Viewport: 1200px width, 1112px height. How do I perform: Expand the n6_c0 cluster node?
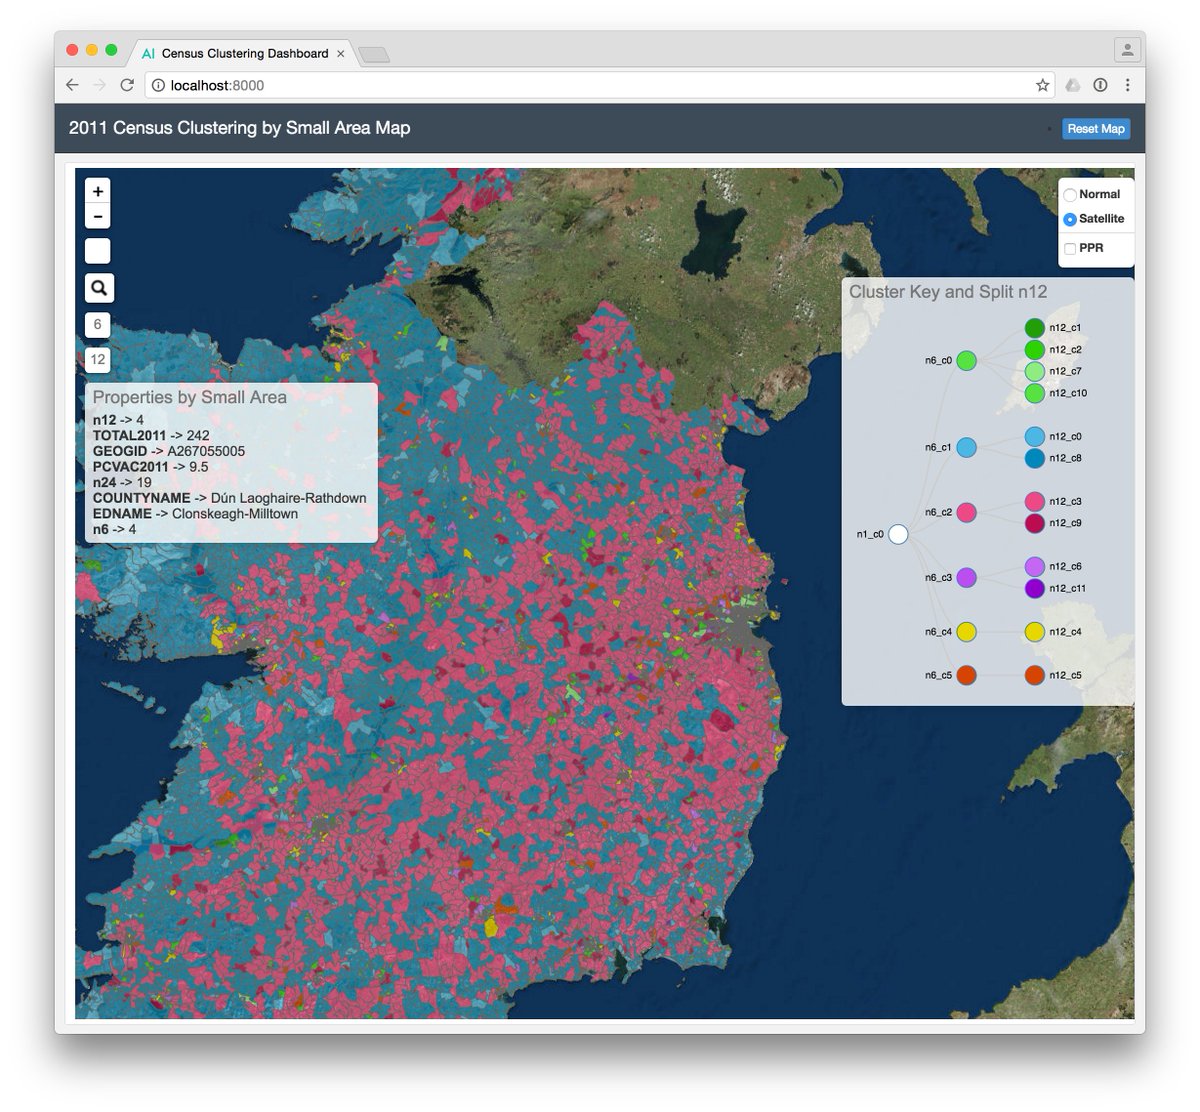click(x=966, y=360)
